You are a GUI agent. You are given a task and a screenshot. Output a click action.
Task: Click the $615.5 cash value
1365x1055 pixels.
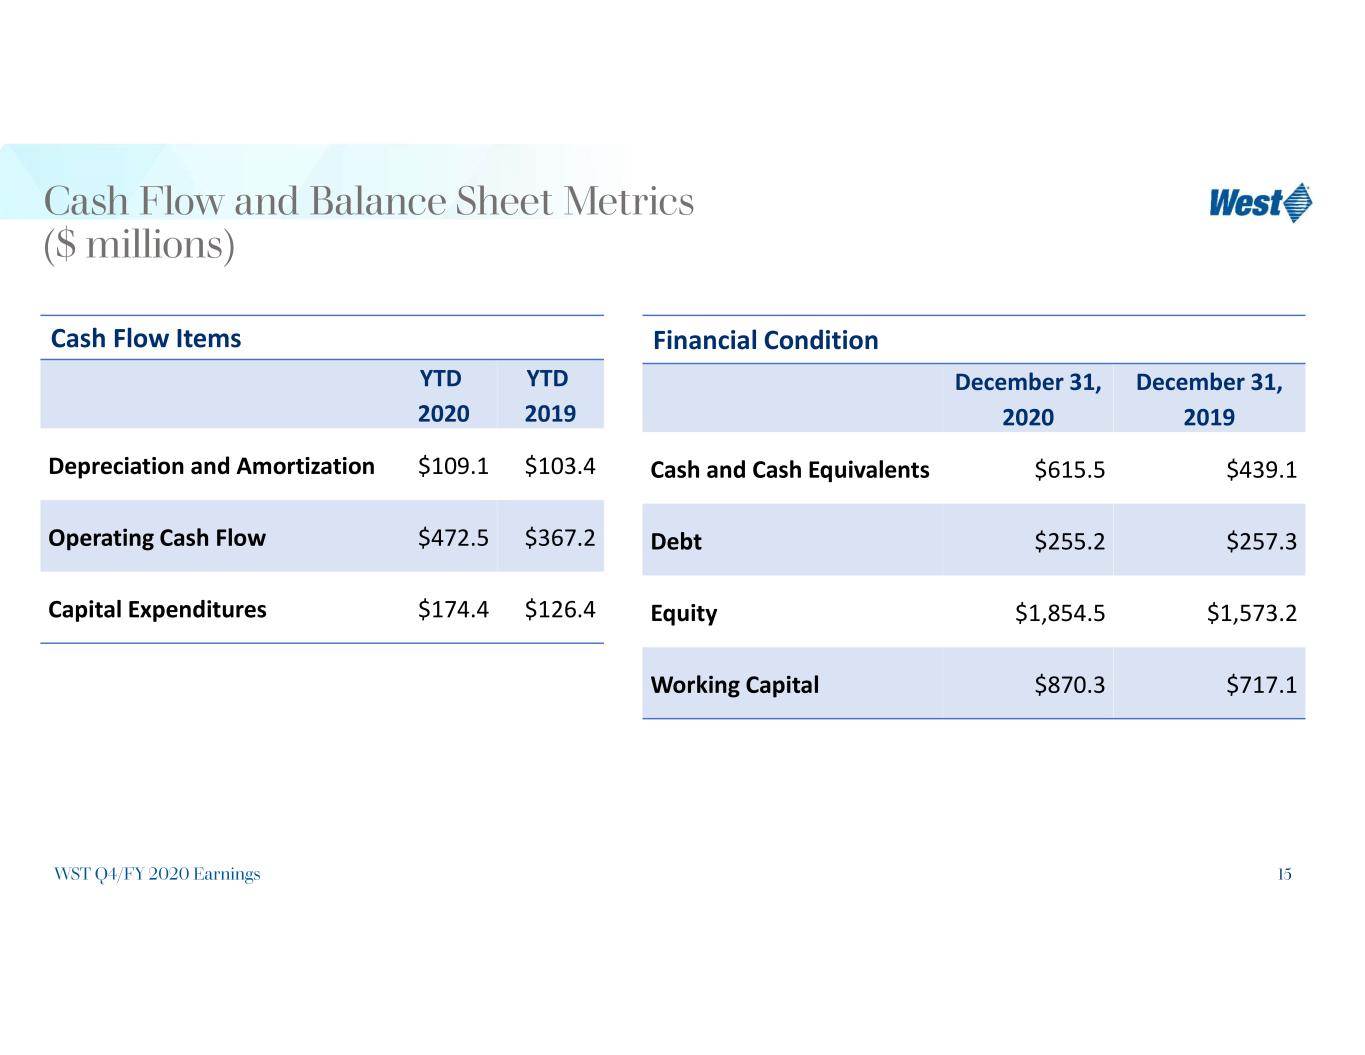coord(1070,470)
